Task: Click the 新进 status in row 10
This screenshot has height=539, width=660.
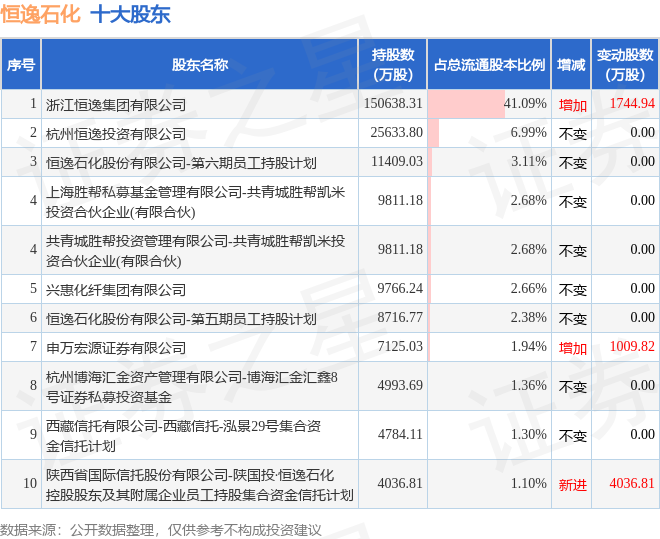Action: pos(572,485)
